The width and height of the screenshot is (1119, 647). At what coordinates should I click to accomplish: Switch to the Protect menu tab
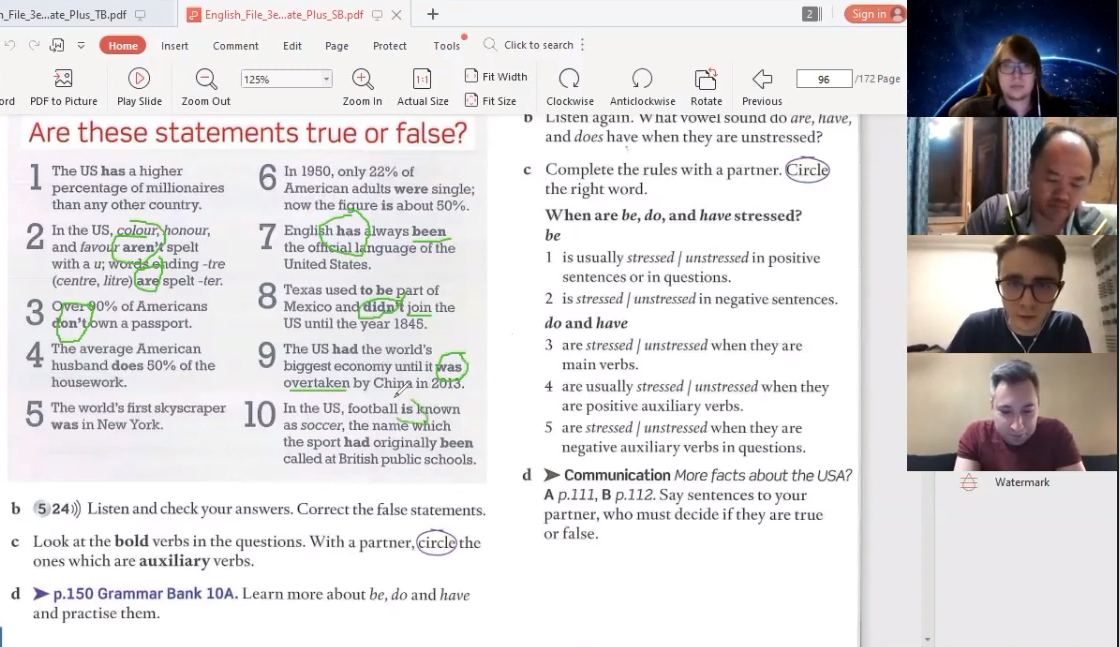(389, 46)
